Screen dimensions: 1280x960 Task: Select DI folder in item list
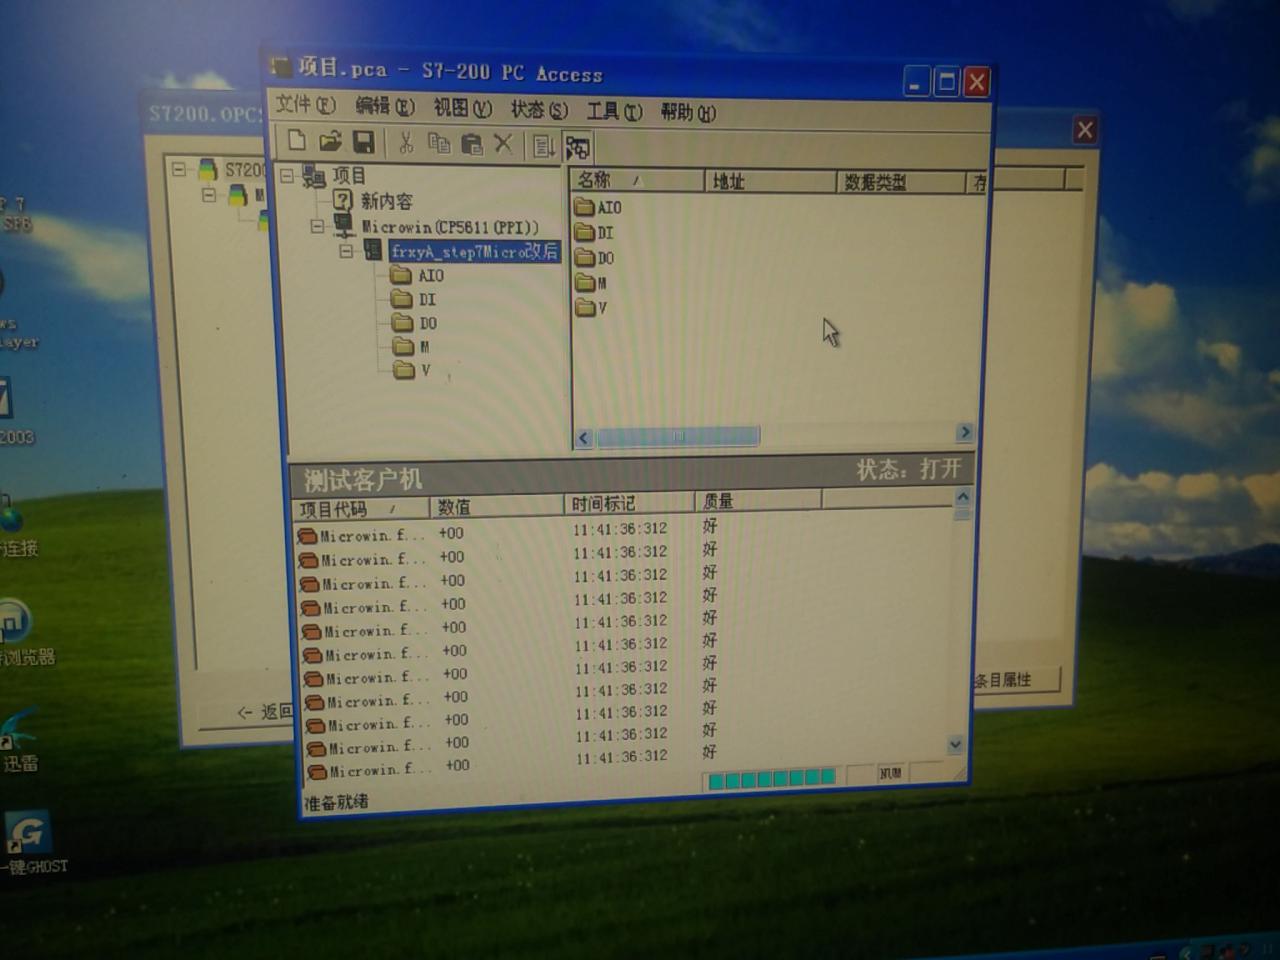coord(594,233)
